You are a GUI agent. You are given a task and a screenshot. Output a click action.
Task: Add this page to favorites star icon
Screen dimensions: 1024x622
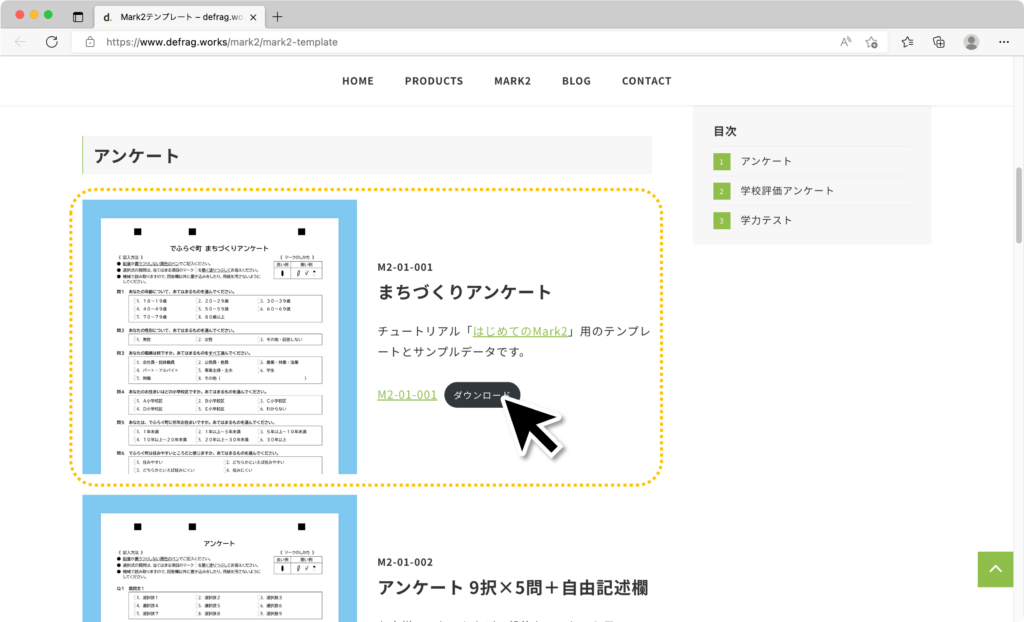pyautogui.click(x=872, y=42)
